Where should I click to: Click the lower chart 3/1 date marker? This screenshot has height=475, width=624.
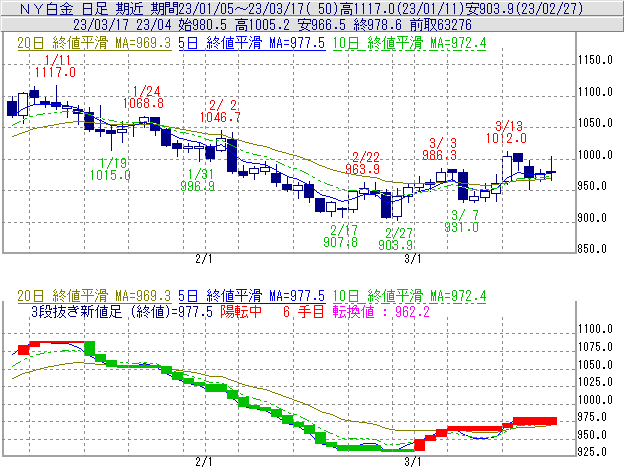pyautogui.click(x=413, y=462)
